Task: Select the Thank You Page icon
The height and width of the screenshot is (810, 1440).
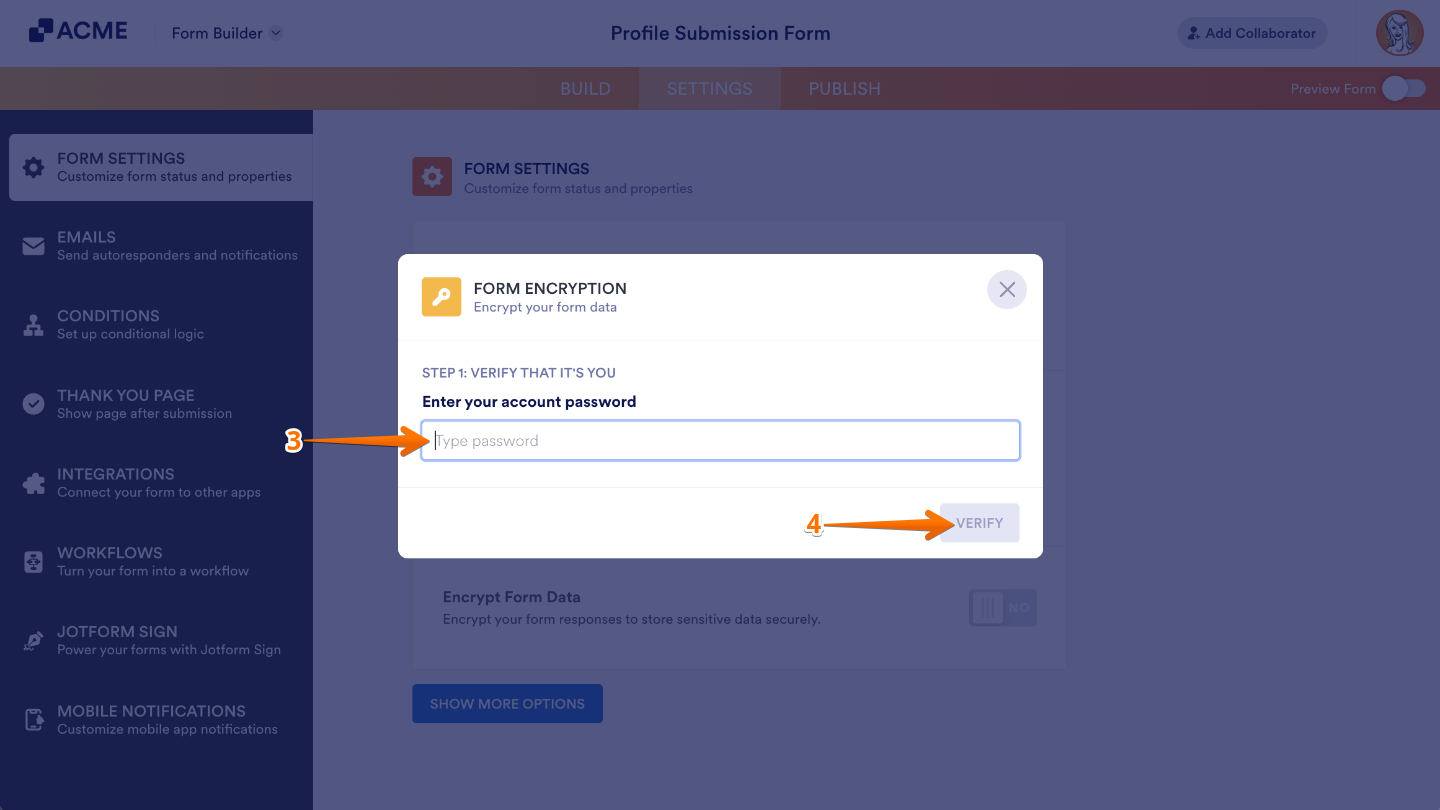Action: [x=35, y=403]
